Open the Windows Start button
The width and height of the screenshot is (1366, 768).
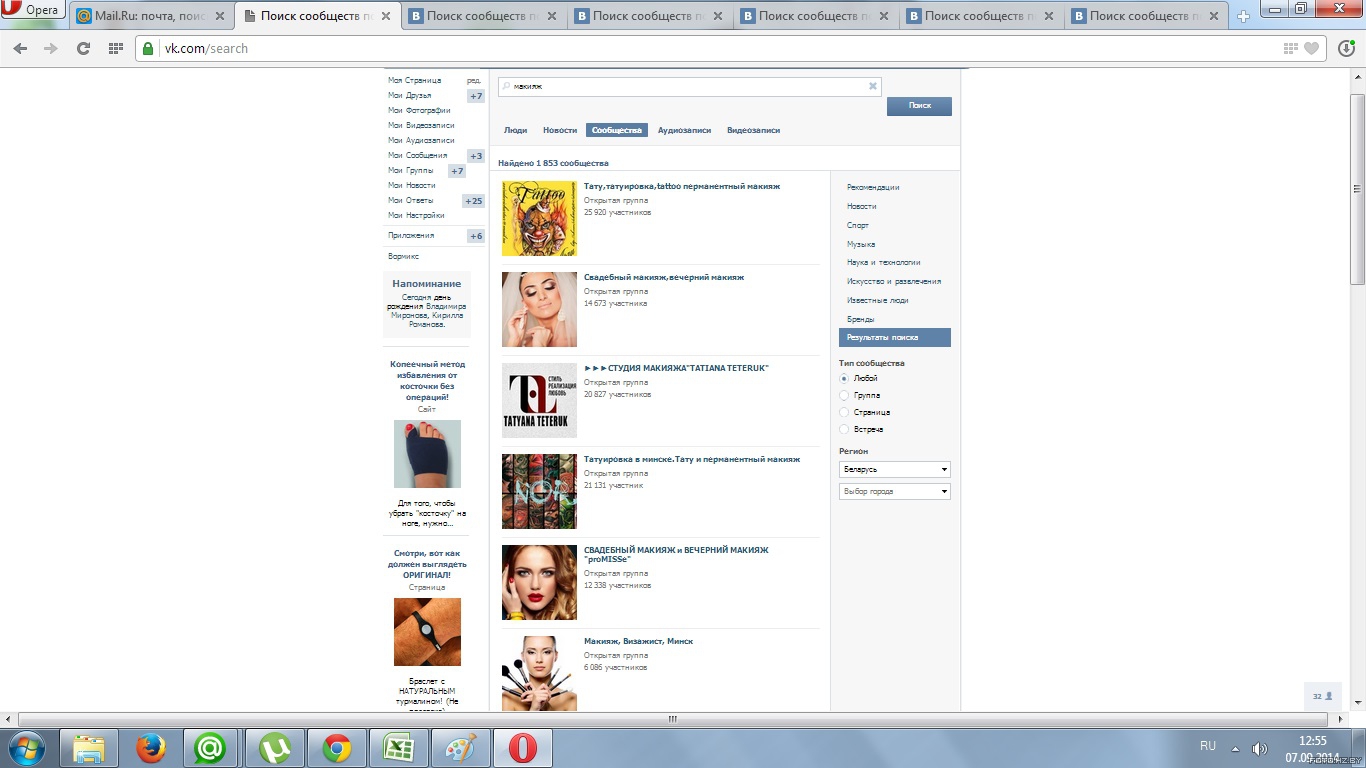click(27, 748)
